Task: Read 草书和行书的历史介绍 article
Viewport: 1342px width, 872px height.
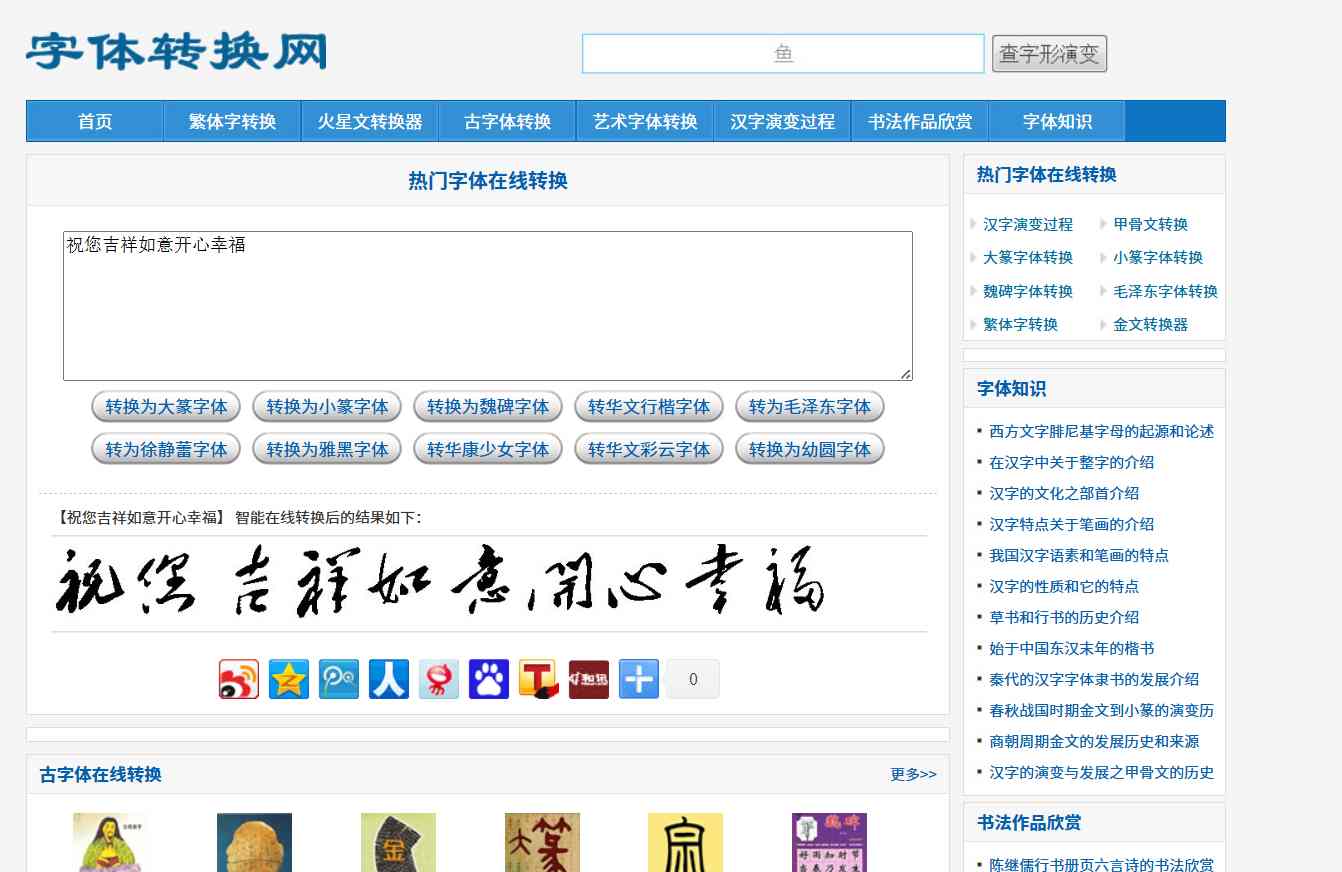Action: point(1063,618)
